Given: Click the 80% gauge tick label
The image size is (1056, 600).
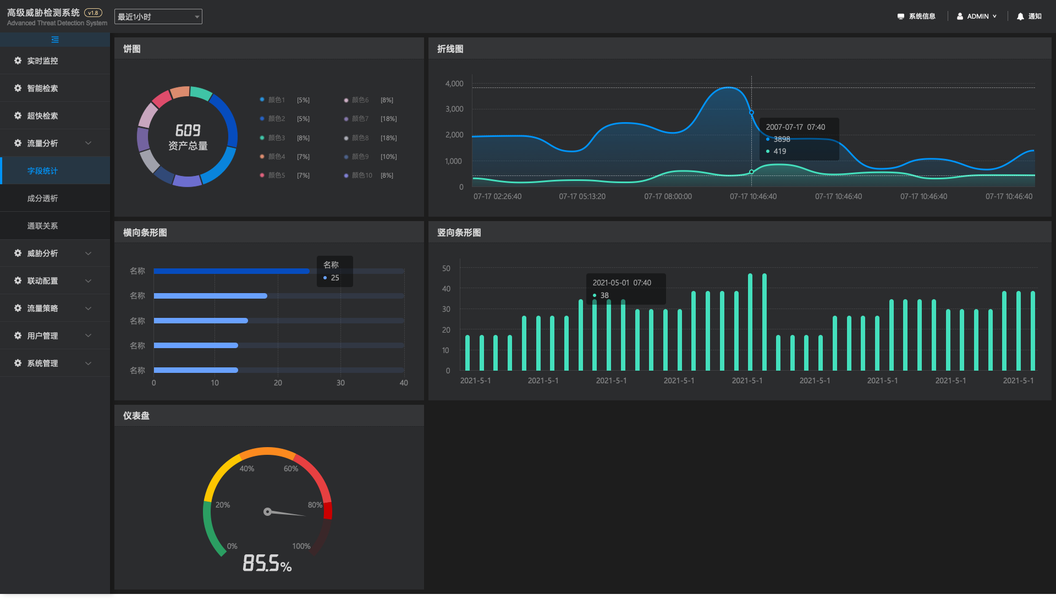Looking at the screenshot, I should (315, 505).
